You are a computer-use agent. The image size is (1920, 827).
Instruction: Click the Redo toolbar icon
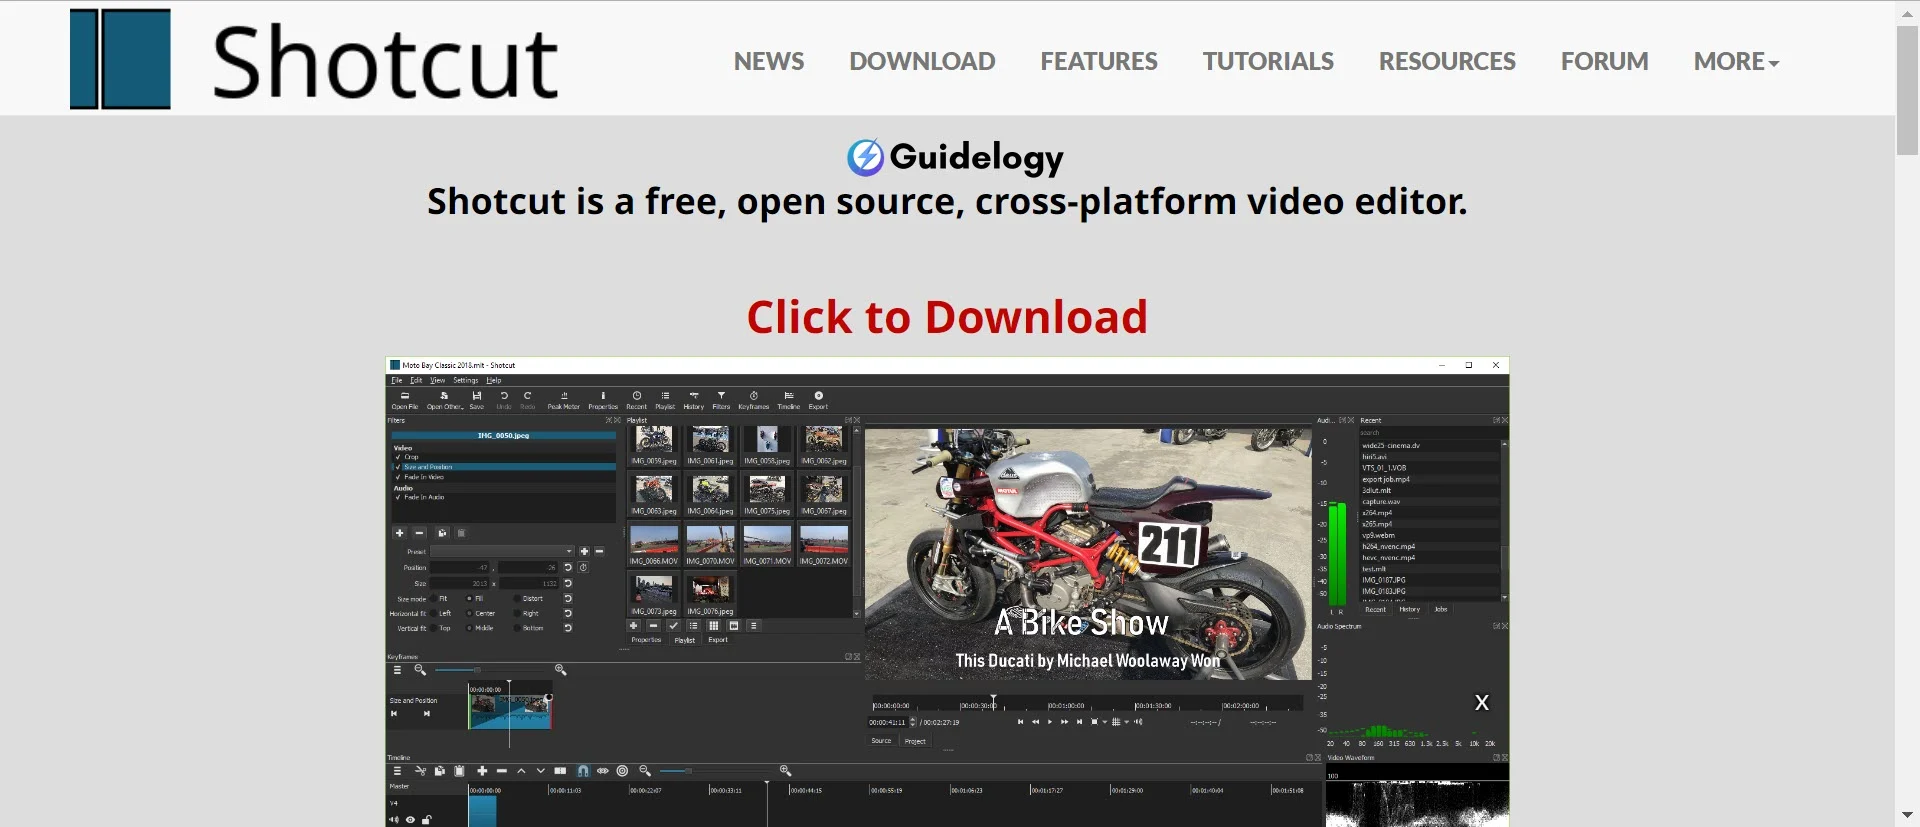pos(528,400)
